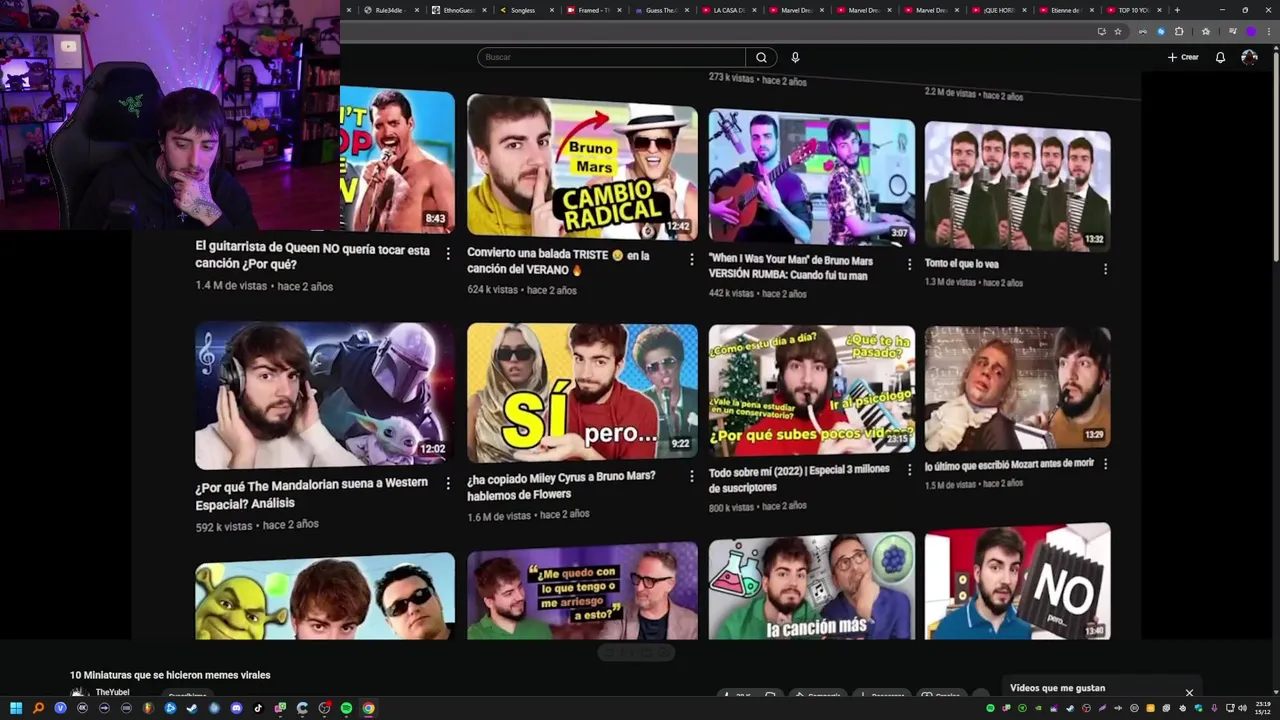Open 'lo último que escribió Mozart' title
1280x720 pixels.
pyautogui.click(x=1009, y=465)
